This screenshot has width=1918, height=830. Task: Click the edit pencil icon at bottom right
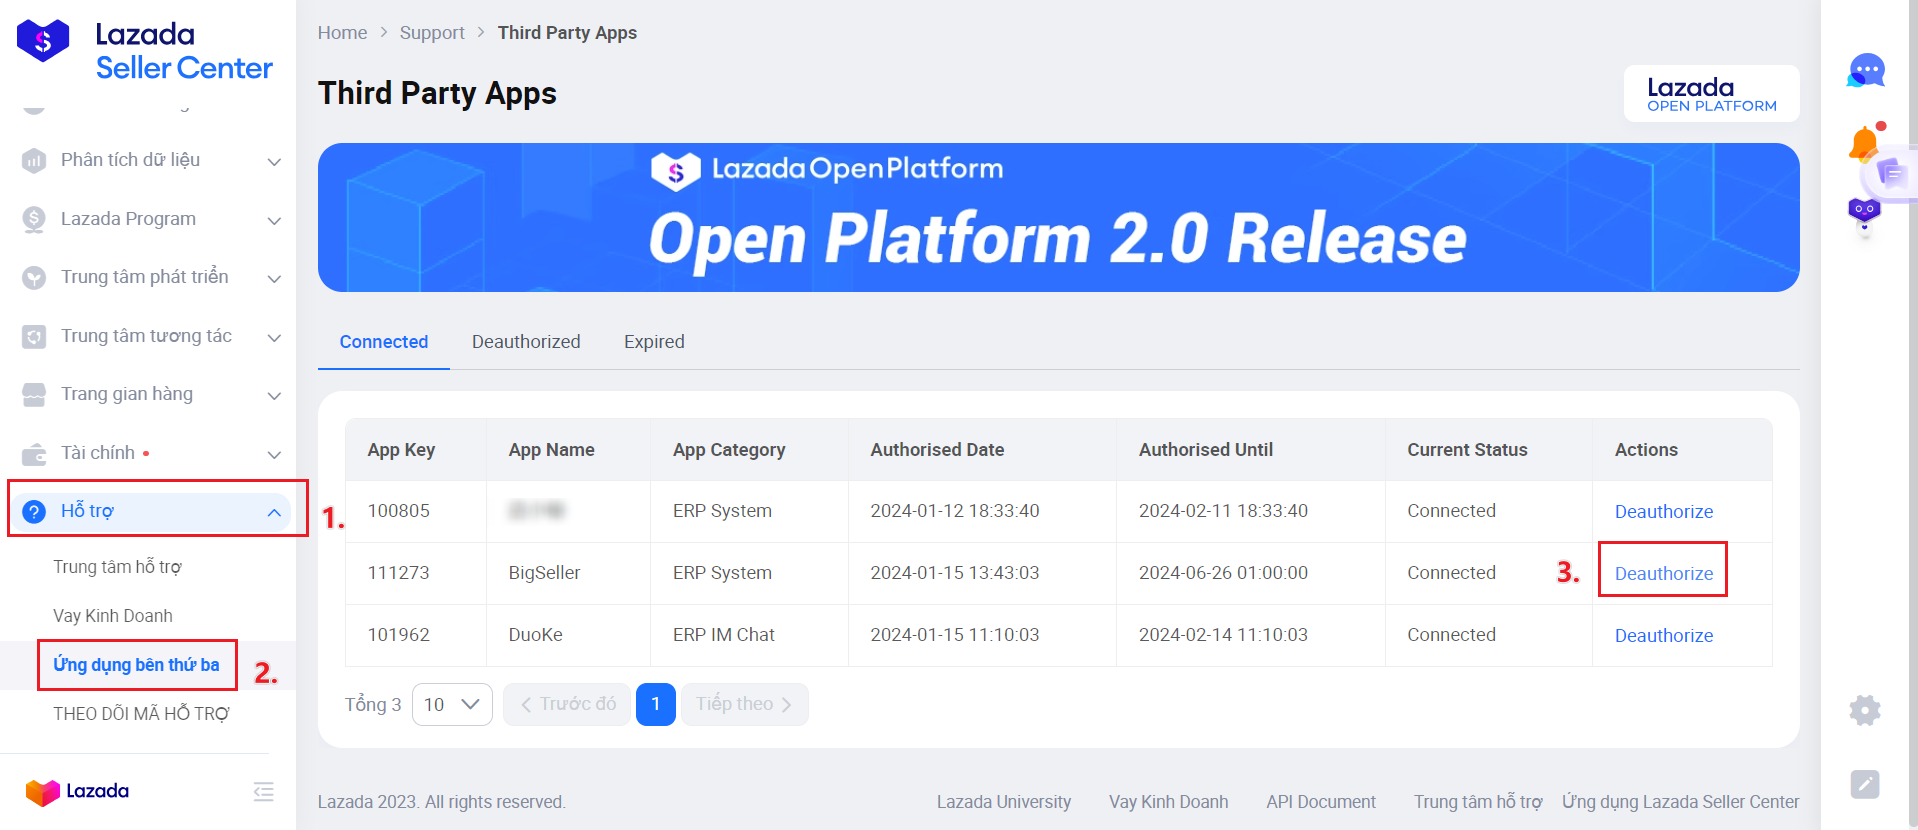1865,784
